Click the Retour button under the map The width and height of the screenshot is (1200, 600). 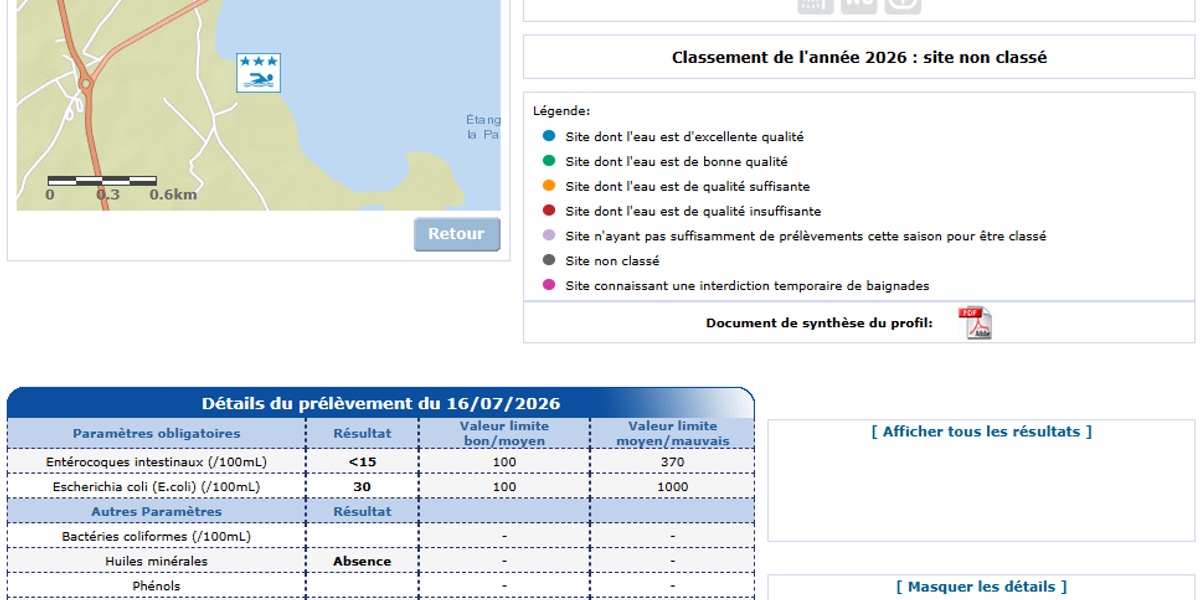tap(457, 234)
